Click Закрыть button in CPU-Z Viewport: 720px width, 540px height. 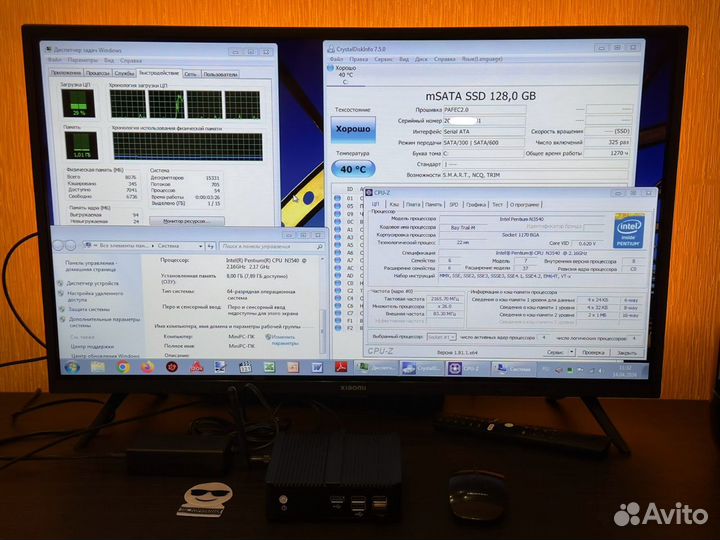tap(627, 352)
